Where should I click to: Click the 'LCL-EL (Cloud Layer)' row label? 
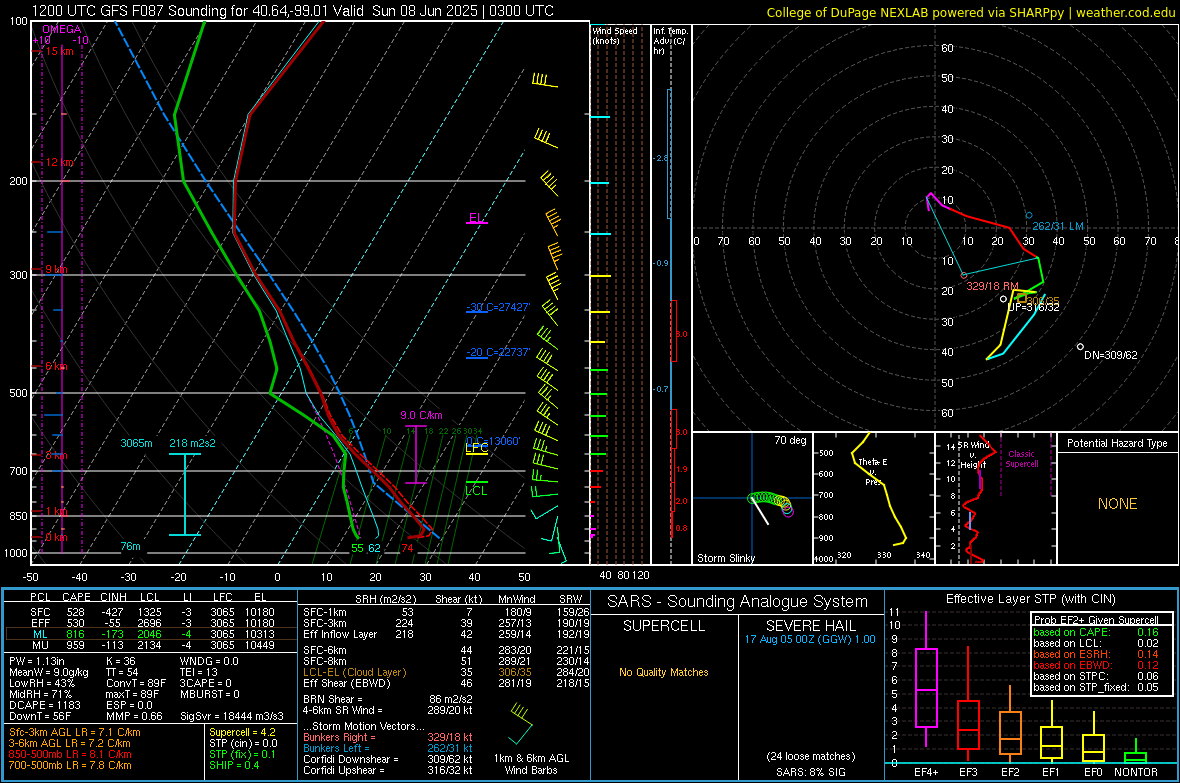354,672
